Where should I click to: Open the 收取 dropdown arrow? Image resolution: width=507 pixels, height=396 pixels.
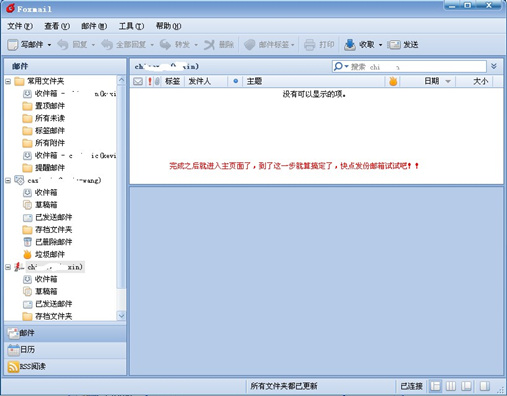point(380,45)
